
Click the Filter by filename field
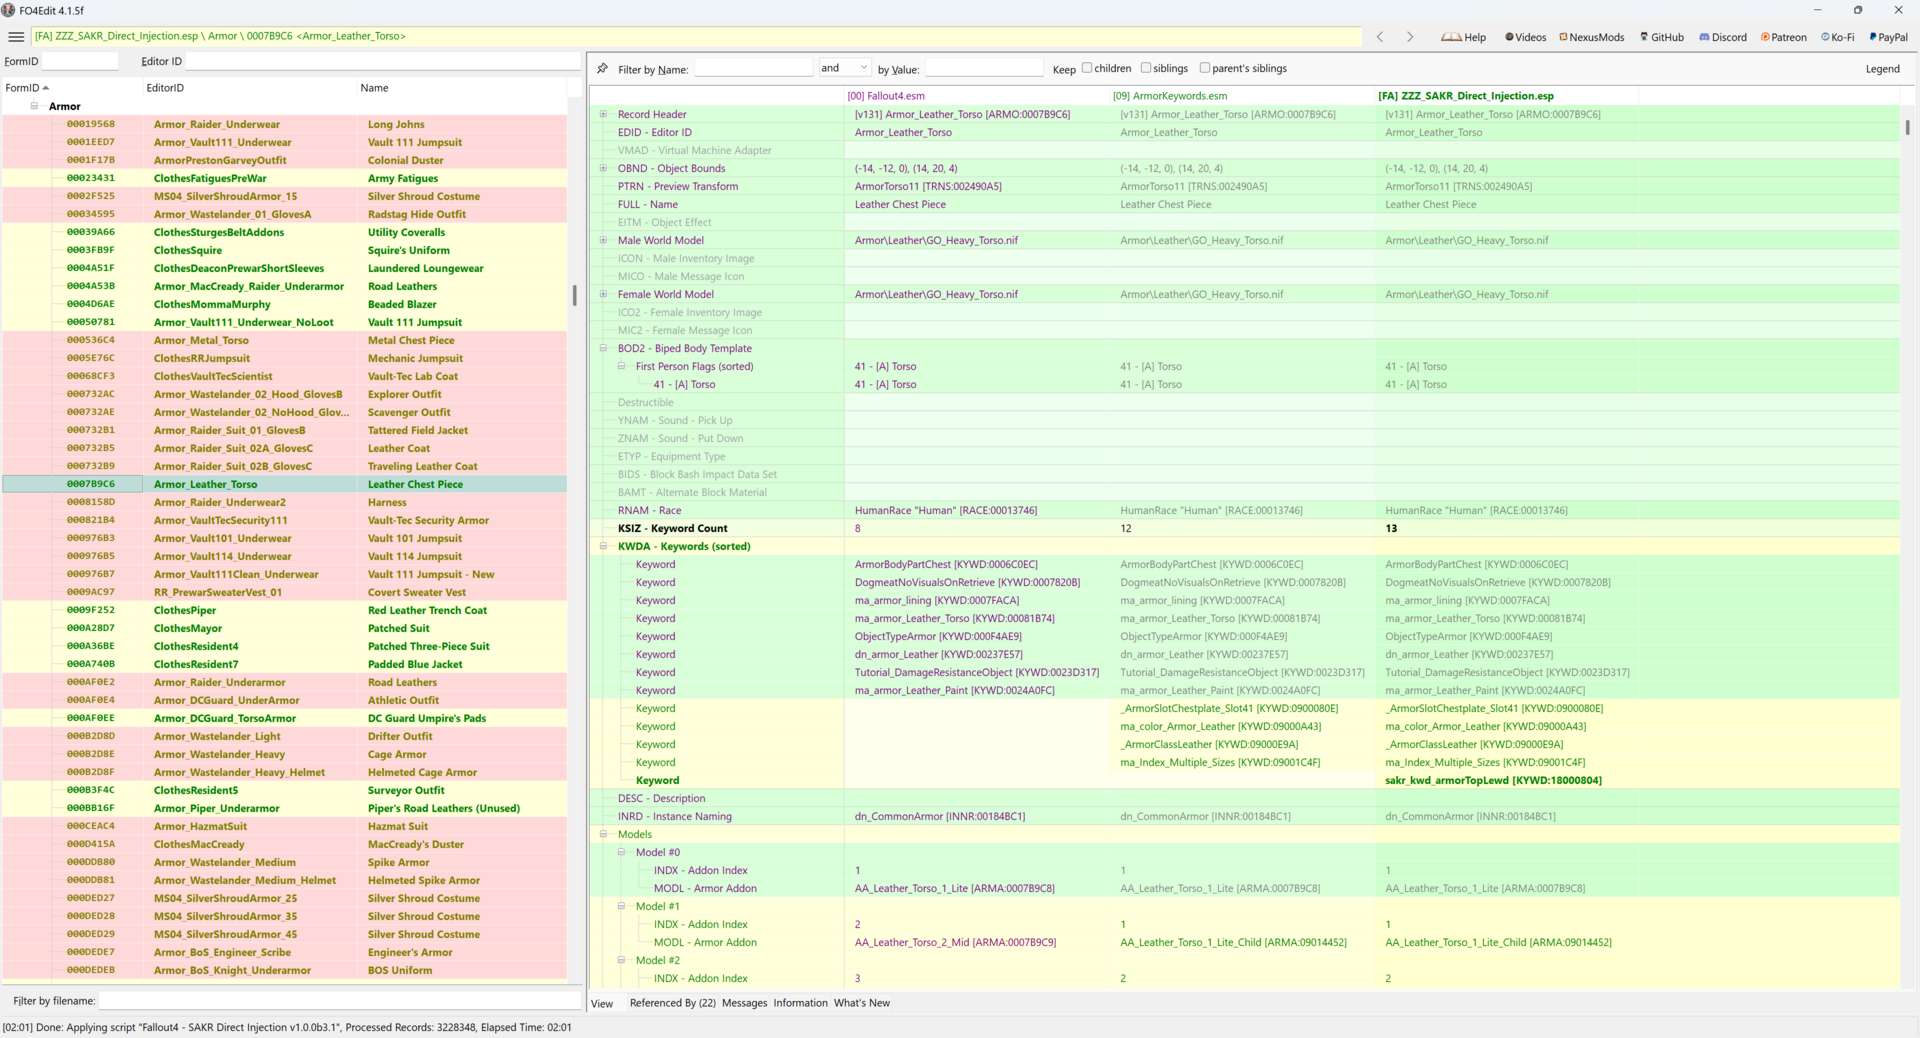click(x=340, y=1001)
